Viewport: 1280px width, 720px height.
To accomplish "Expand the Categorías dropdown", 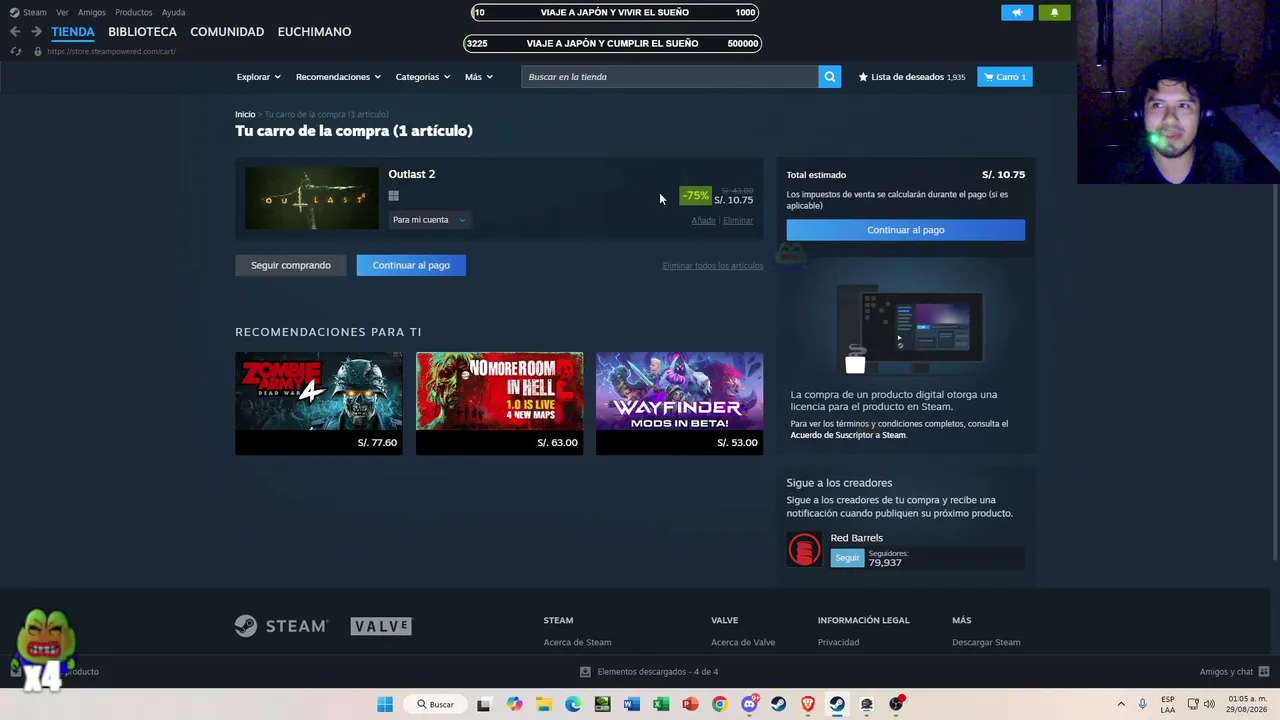I will [x=423, y=77].
